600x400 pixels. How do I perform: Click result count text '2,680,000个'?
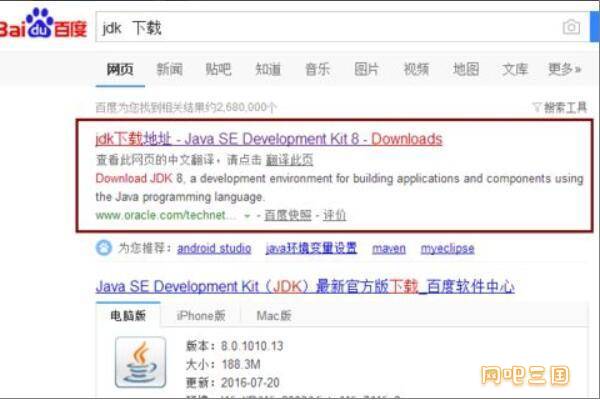(246, 107)
